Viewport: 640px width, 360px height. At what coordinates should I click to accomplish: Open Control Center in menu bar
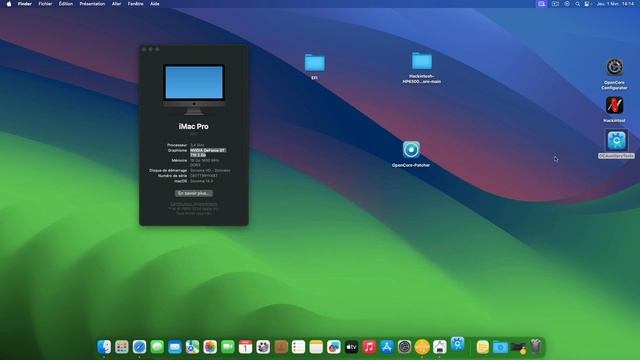pos(587,4)
